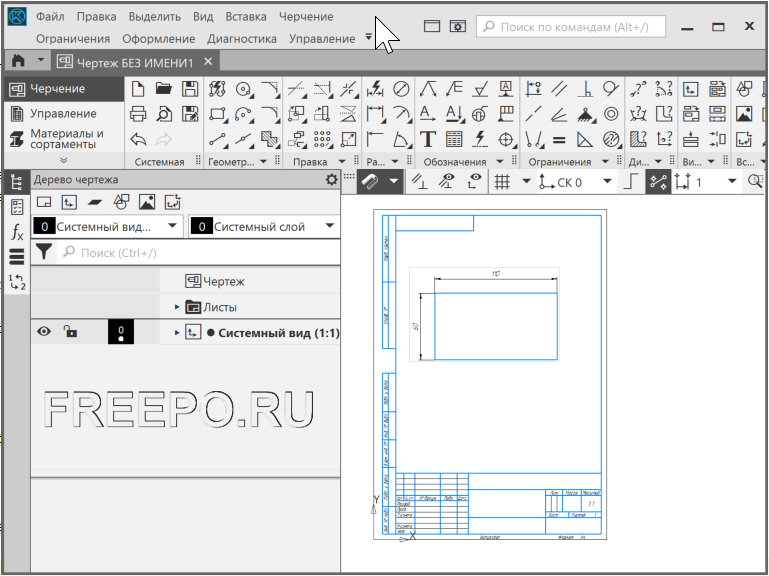Viewport: 769px width, 576px height.
Task: Toggle the grid display button
Action: [502, 182]
